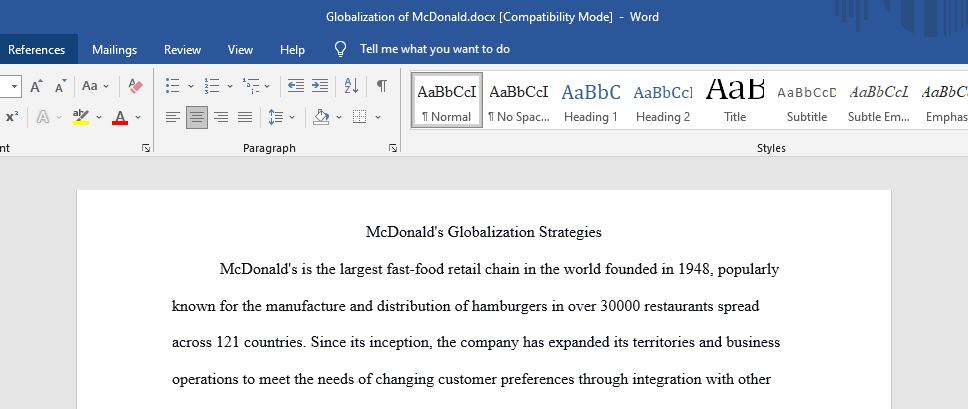The image size is (968, 409).
Task: Sort text with the A-Z icon
Action: point(351,86)
